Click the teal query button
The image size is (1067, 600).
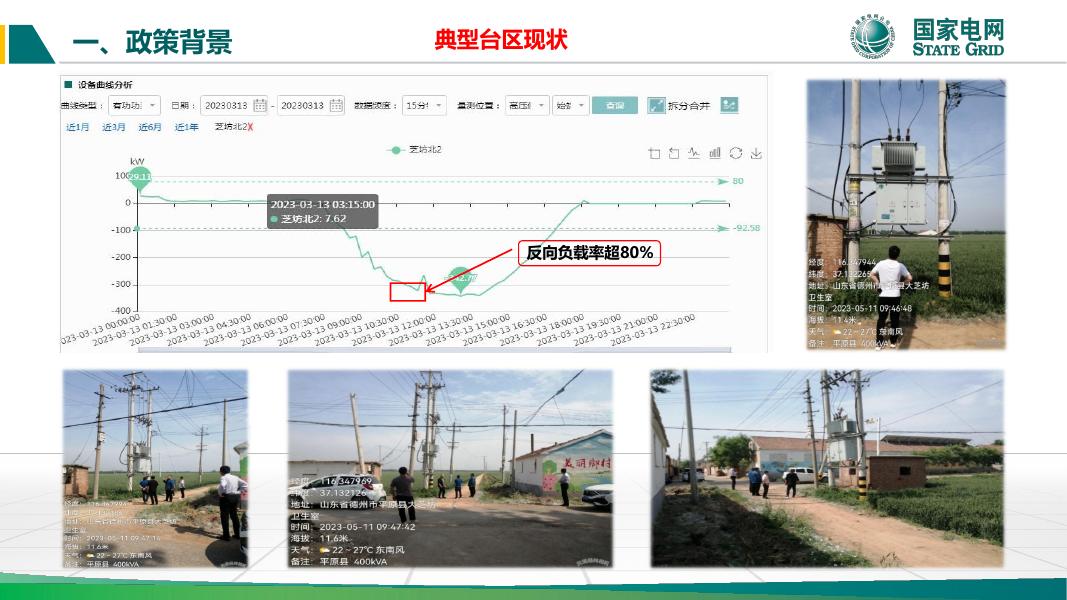click(614, 105)
